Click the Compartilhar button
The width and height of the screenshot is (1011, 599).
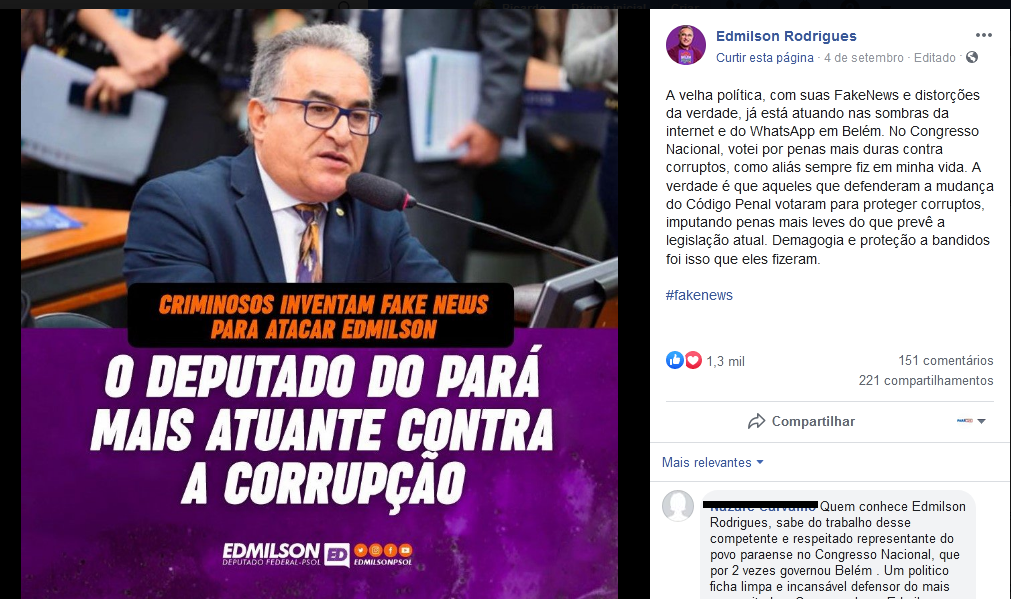[x=801, y=422]
